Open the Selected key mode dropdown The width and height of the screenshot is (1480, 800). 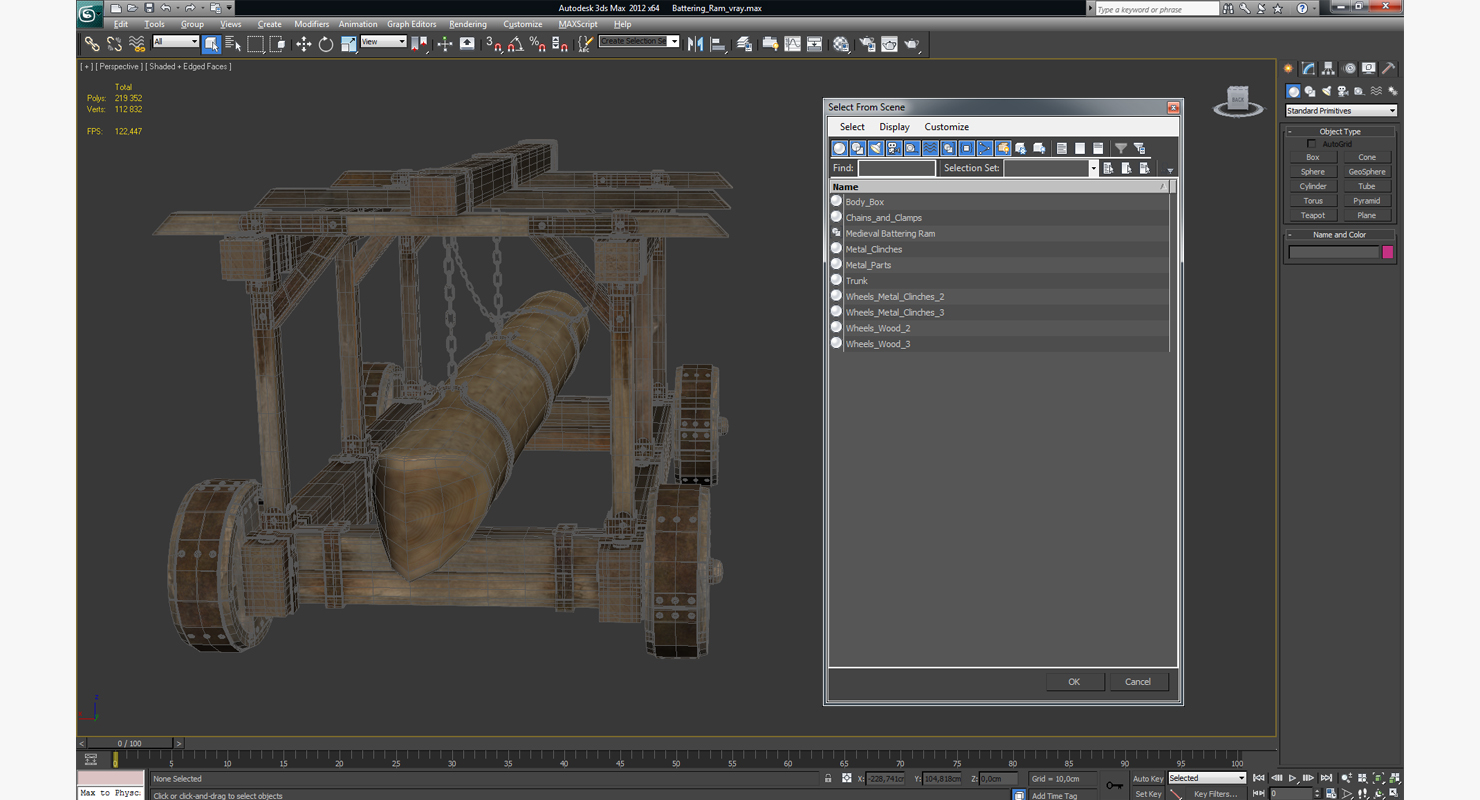tap(1207, 778)
